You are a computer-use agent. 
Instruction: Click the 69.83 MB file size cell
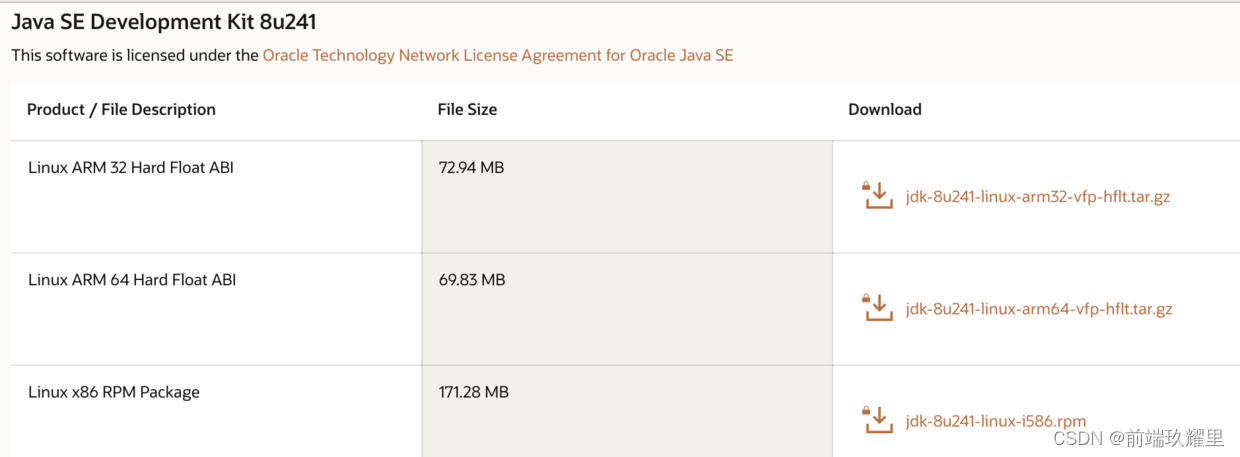tap(472, 279)
